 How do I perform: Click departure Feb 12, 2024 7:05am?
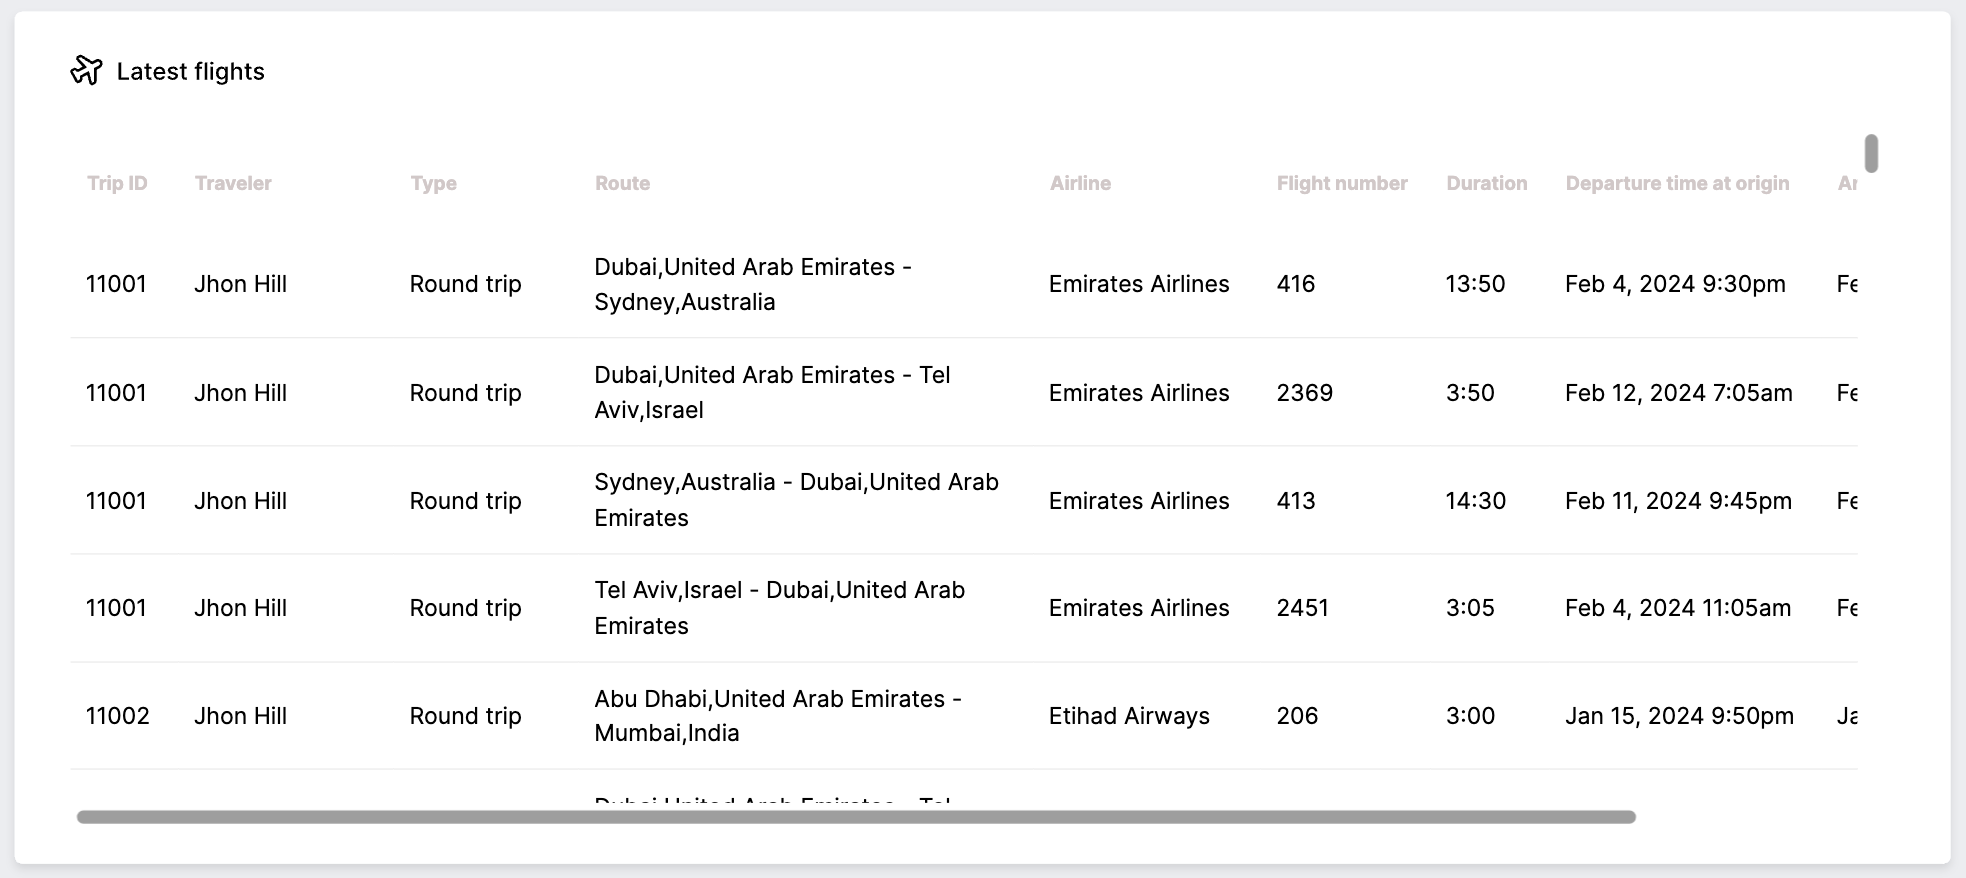click(1679, 394)
